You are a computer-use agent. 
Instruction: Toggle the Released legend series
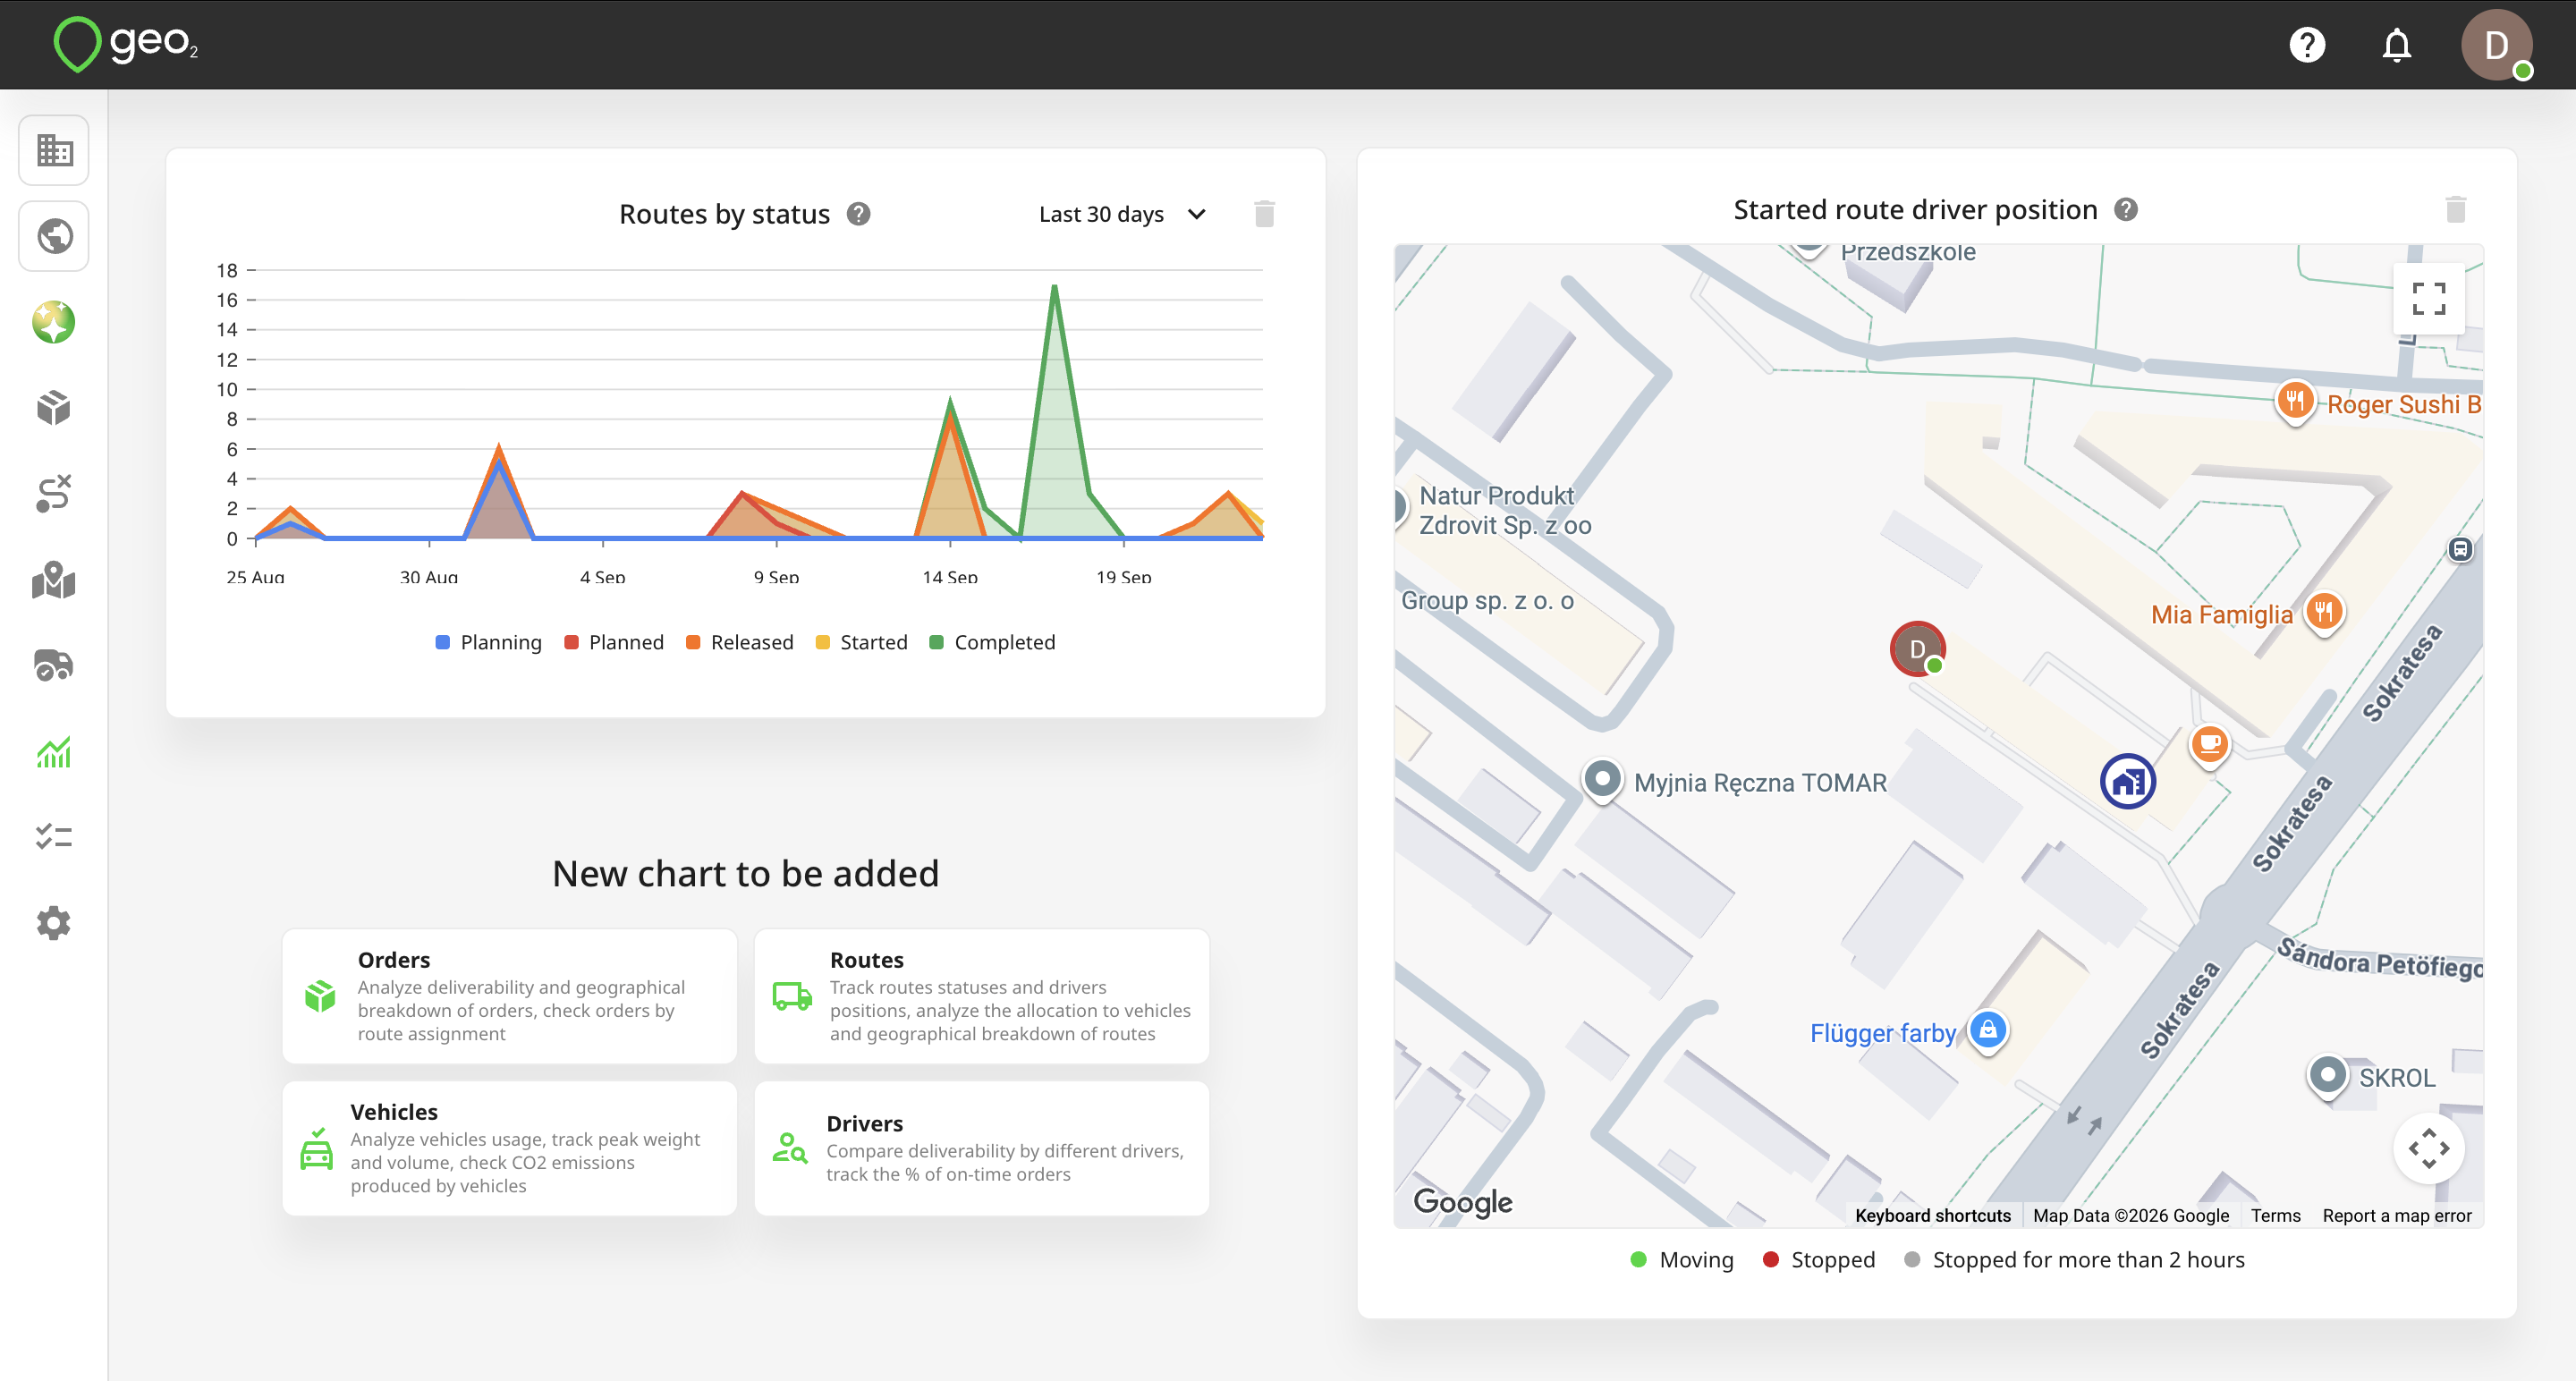tap(739, 642)
